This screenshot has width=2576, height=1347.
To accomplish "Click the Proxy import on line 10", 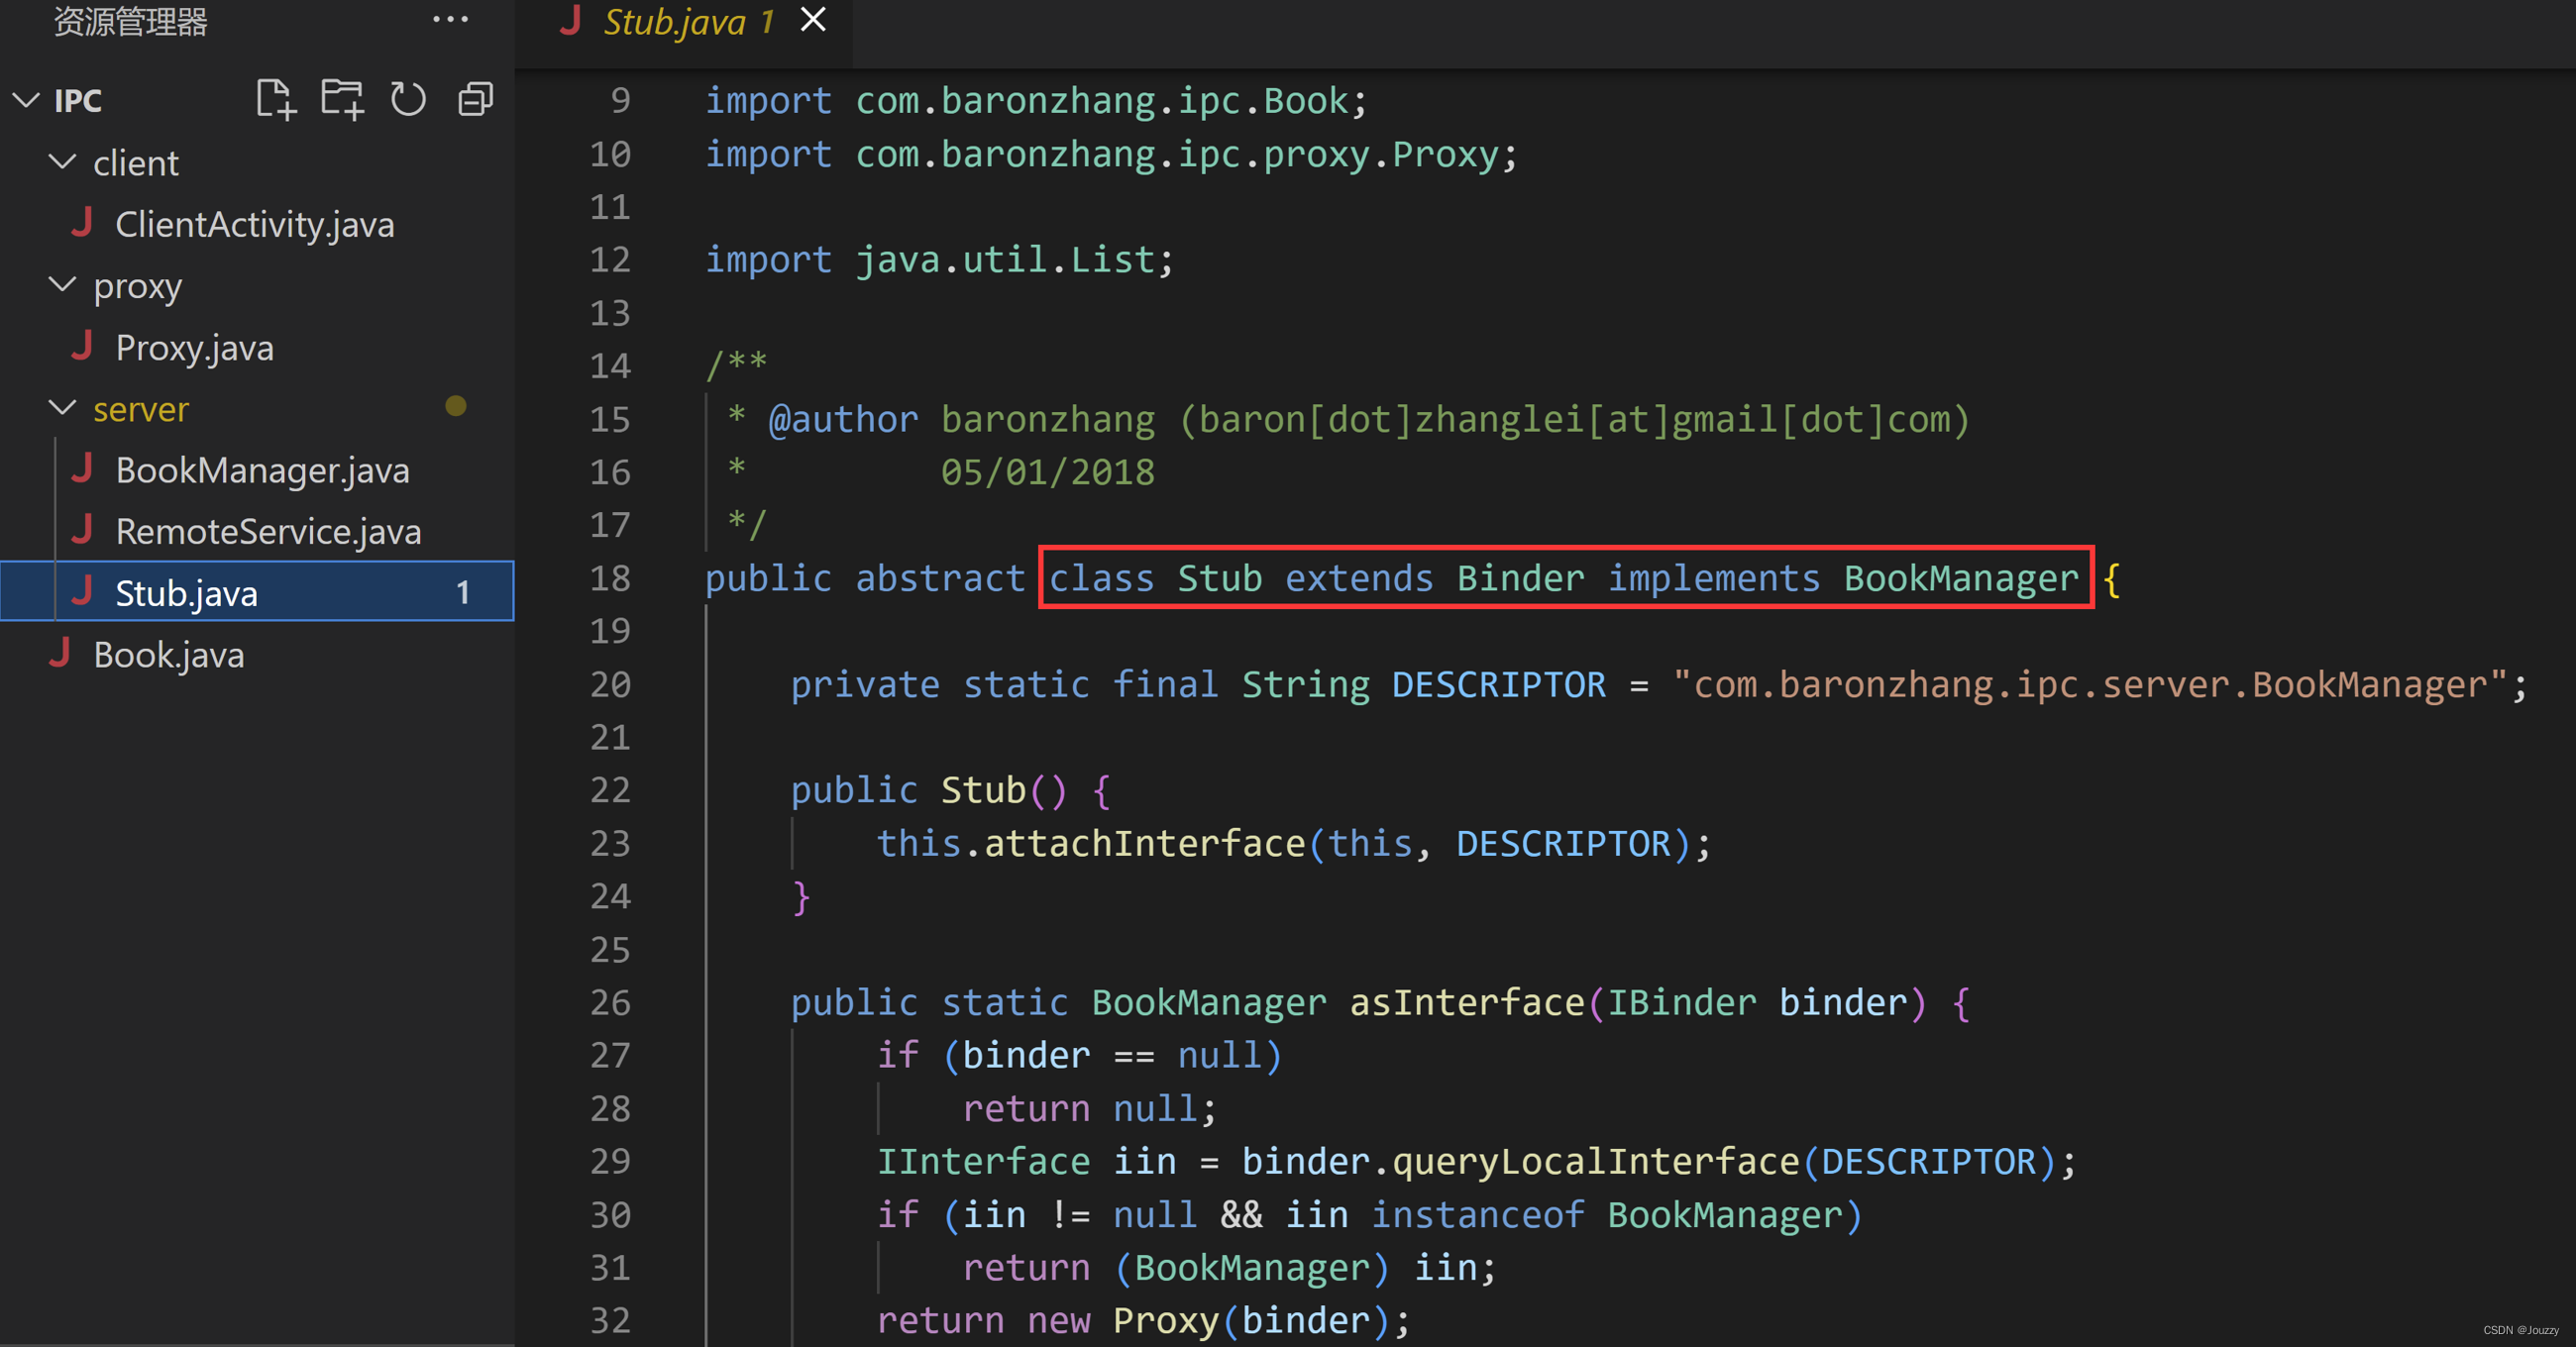I will (x=1111, y=154).
